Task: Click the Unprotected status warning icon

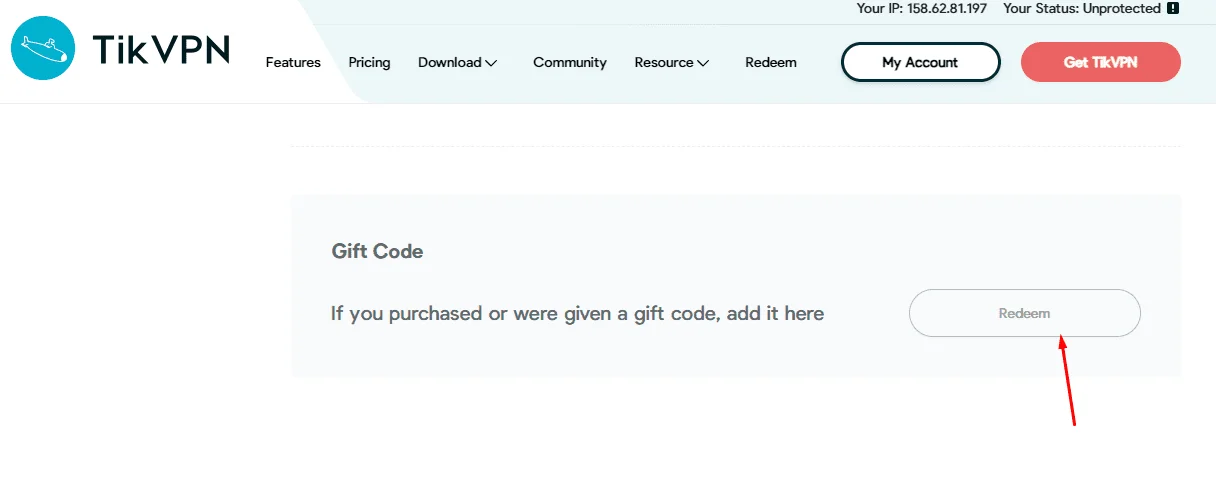Action: tap(1173, 8)
